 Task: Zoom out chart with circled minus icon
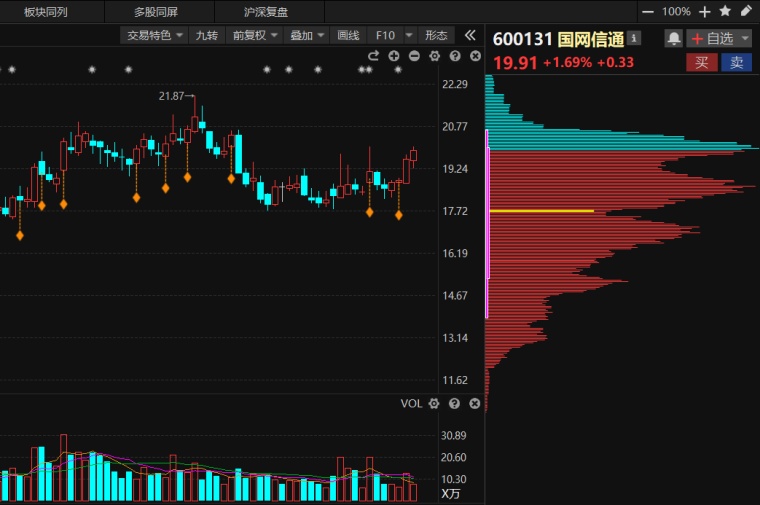point(414,56)
